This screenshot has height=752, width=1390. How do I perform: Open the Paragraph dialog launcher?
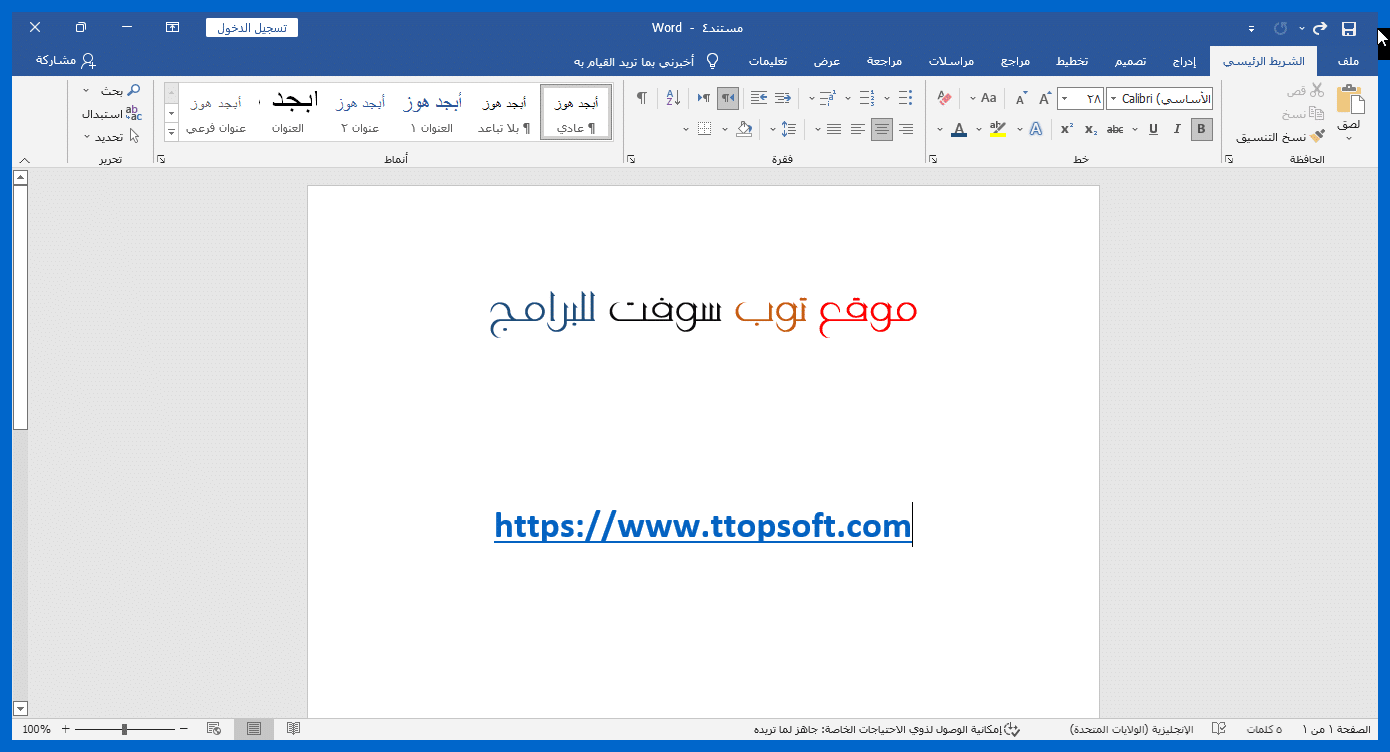[x=630, y=159]
